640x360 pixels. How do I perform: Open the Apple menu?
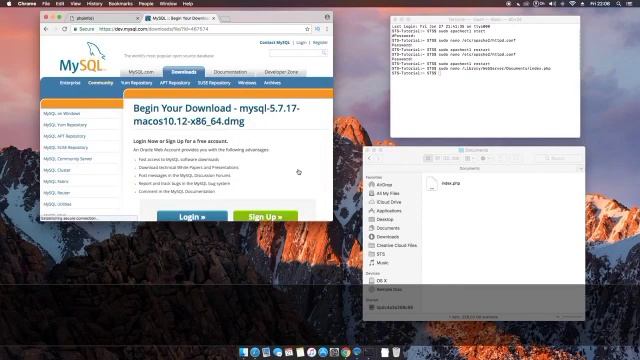9,4
